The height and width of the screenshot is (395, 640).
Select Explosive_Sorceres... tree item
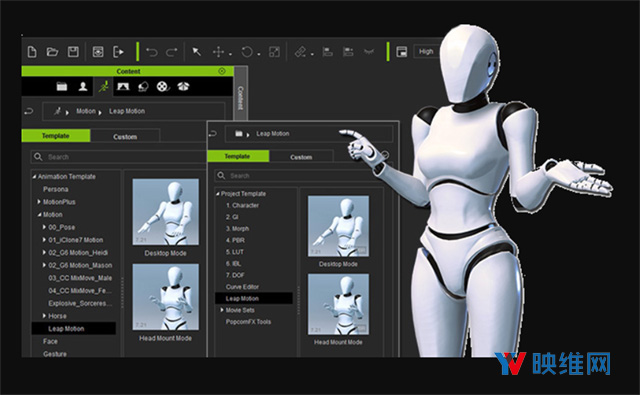[x=80, y=303]
